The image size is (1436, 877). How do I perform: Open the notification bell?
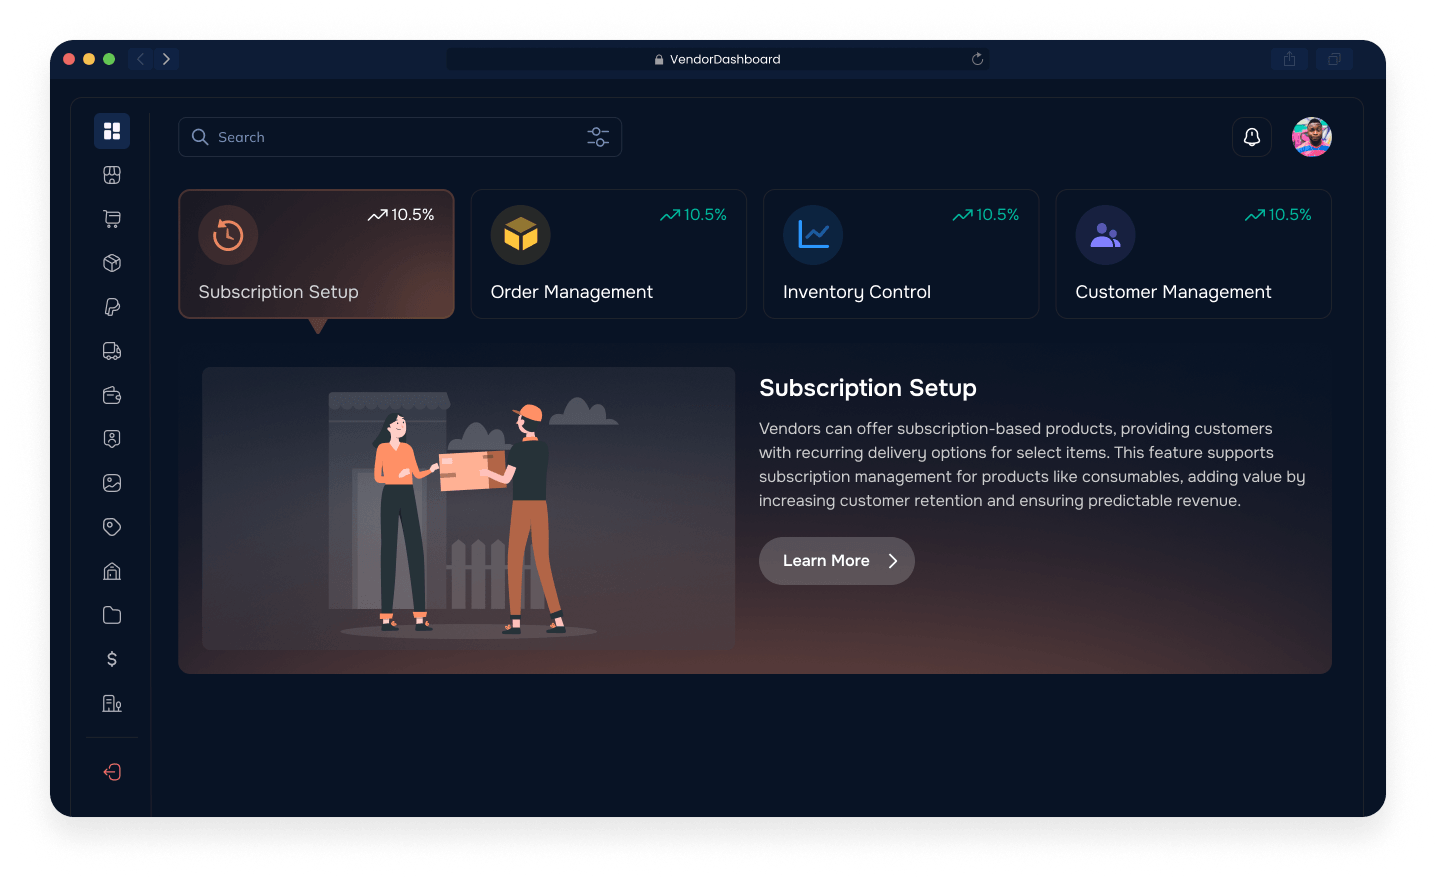tap(1252, 137)
